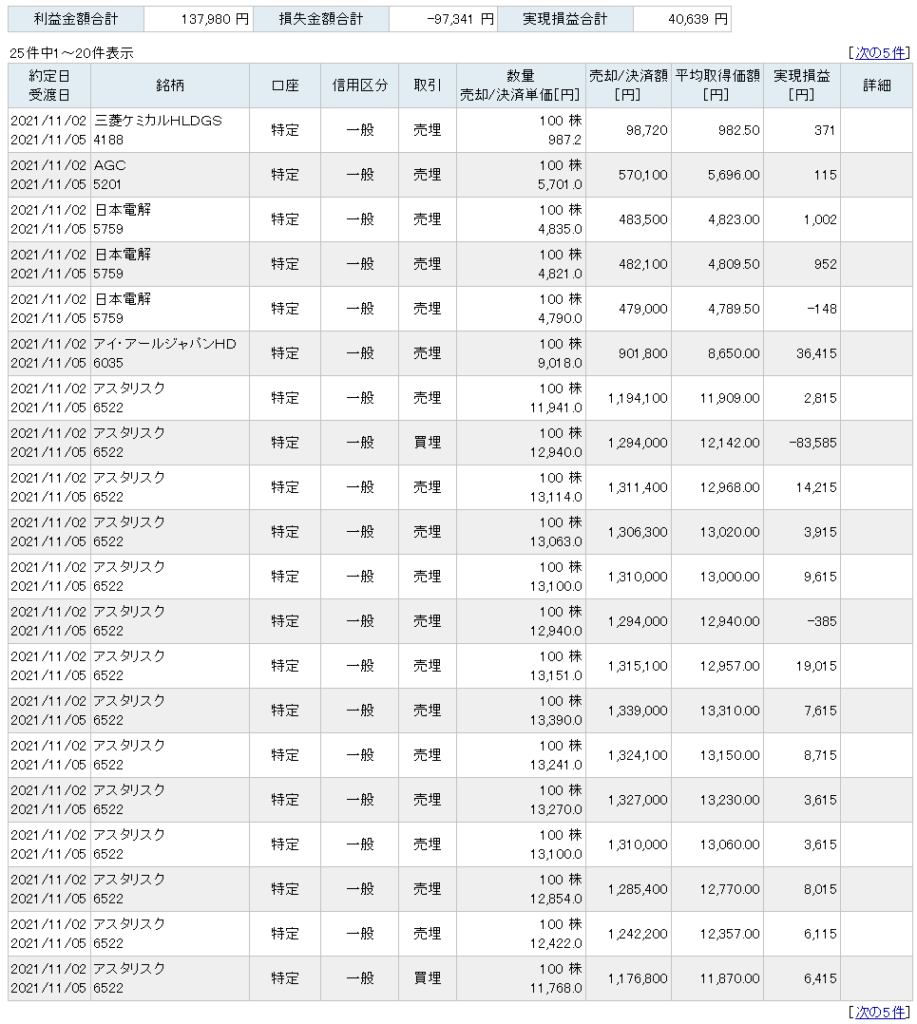This screenshot has width=917, height=1024.
Task: Click realized profit 36,415
Action: (x=816, y=353)
